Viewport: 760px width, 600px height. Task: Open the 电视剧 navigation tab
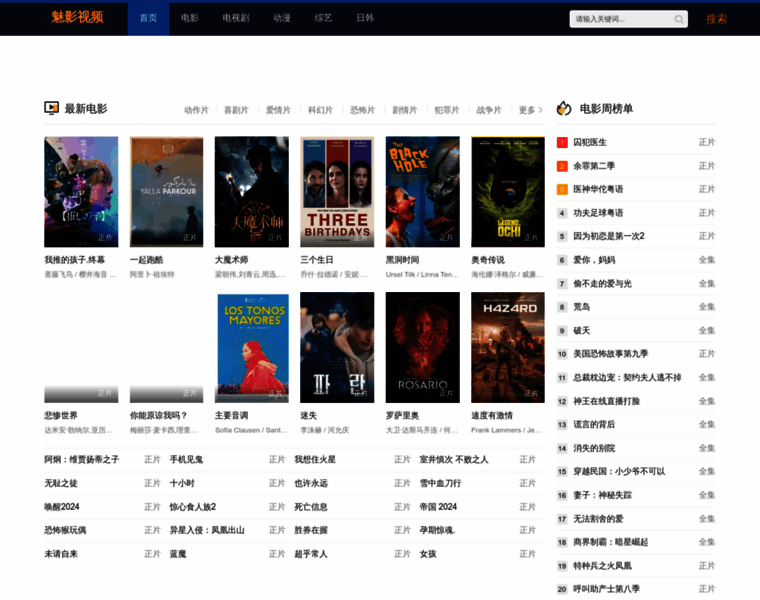(236, 18)
